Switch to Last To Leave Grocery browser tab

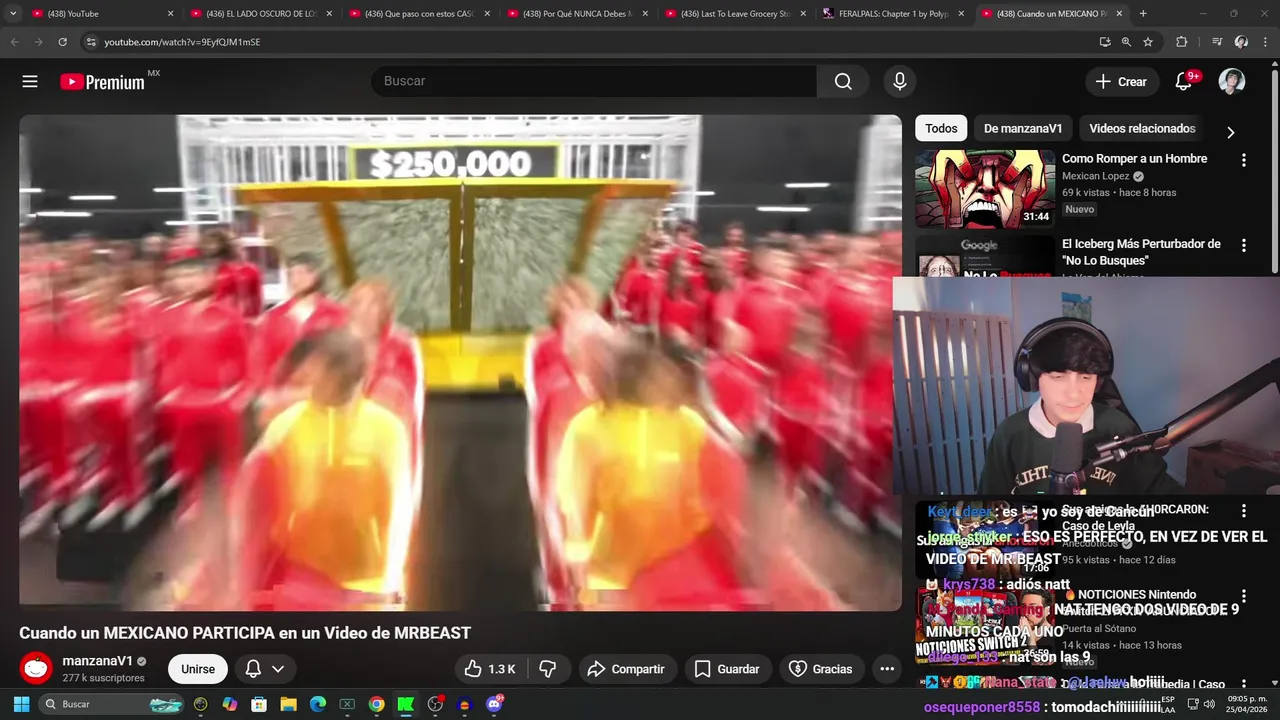click(735, 14)
